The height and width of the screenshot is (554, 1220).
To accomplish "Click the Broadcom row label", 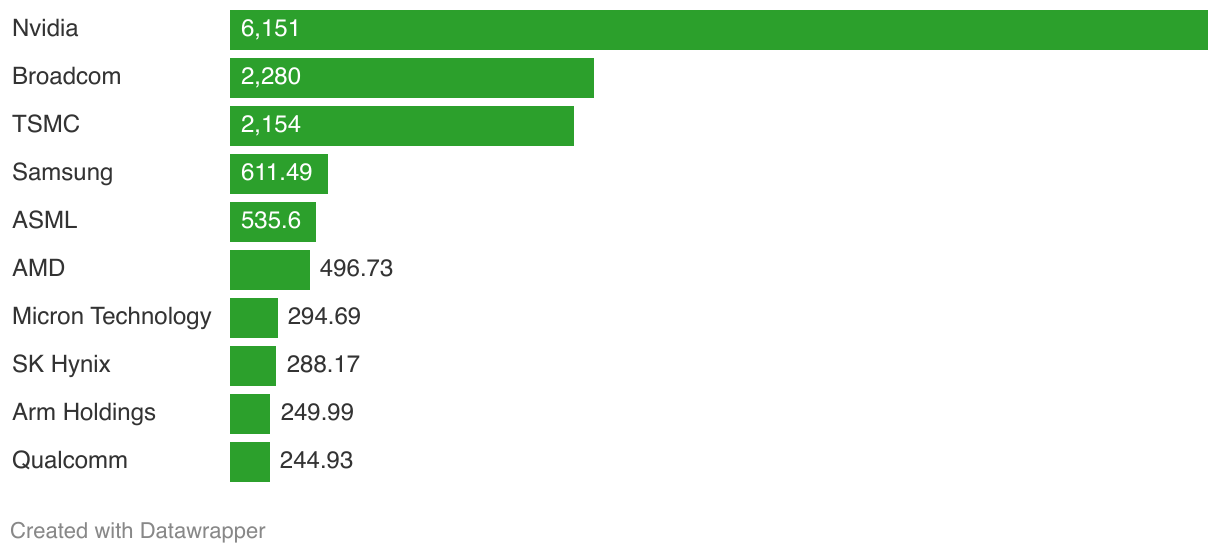I will pyautogui.click(x=66, y=77).
